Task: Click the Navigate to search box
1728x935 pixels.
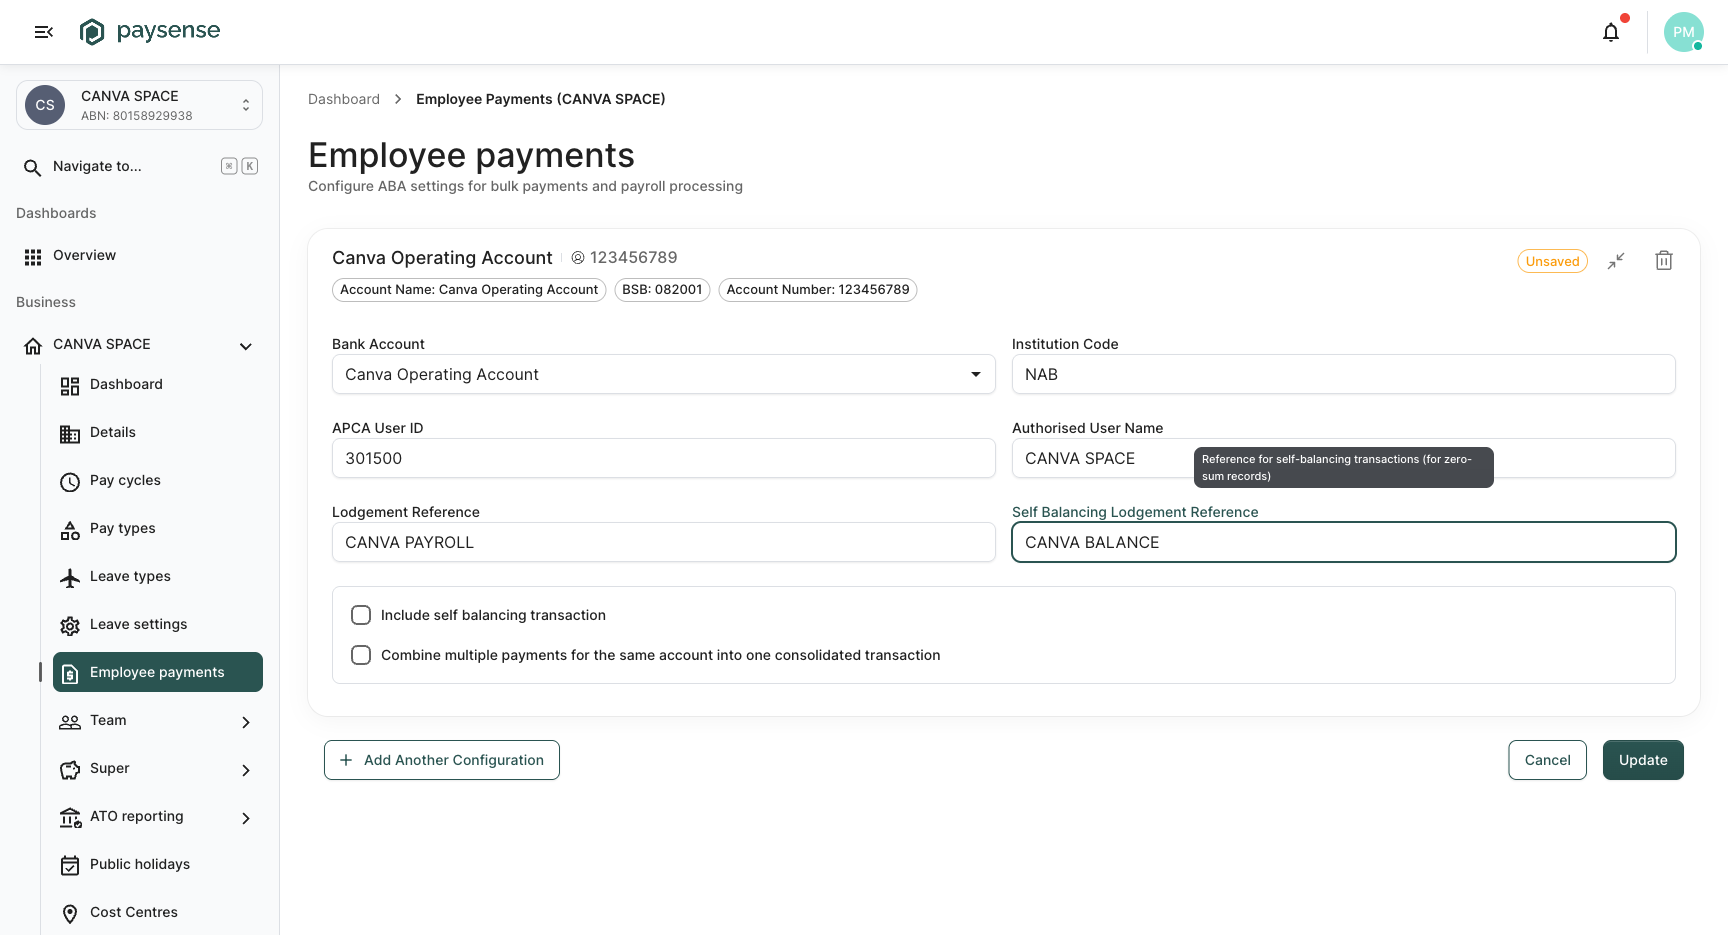Action: click(x=139, y=166)
